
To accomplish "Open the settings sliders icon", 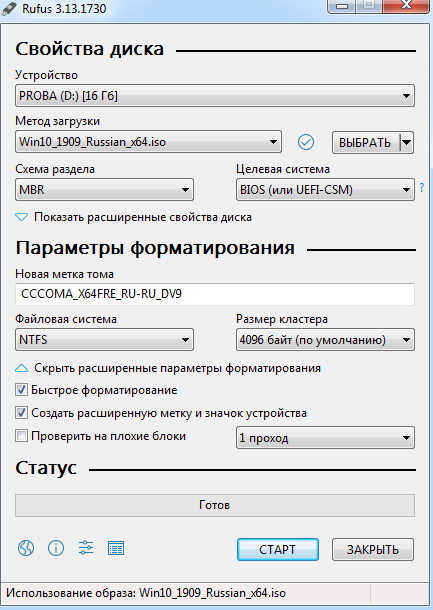I will coord(86,548).
